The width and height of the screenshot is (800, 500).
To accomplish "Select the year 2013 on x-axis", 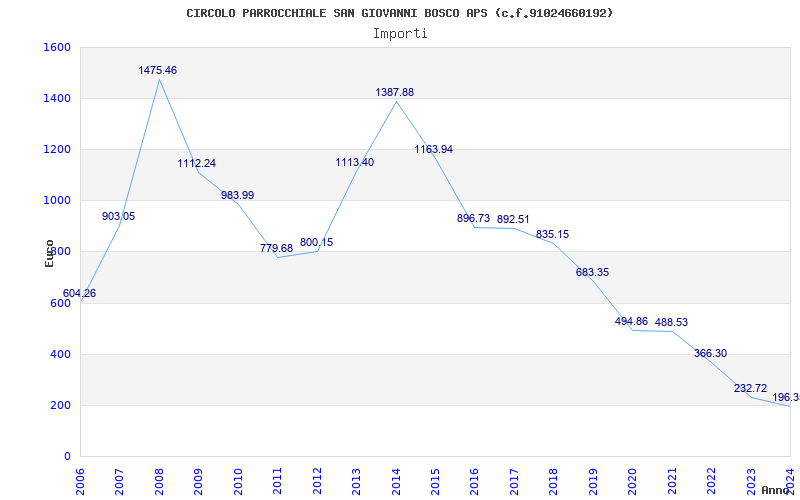I will (x=356, y=481).
